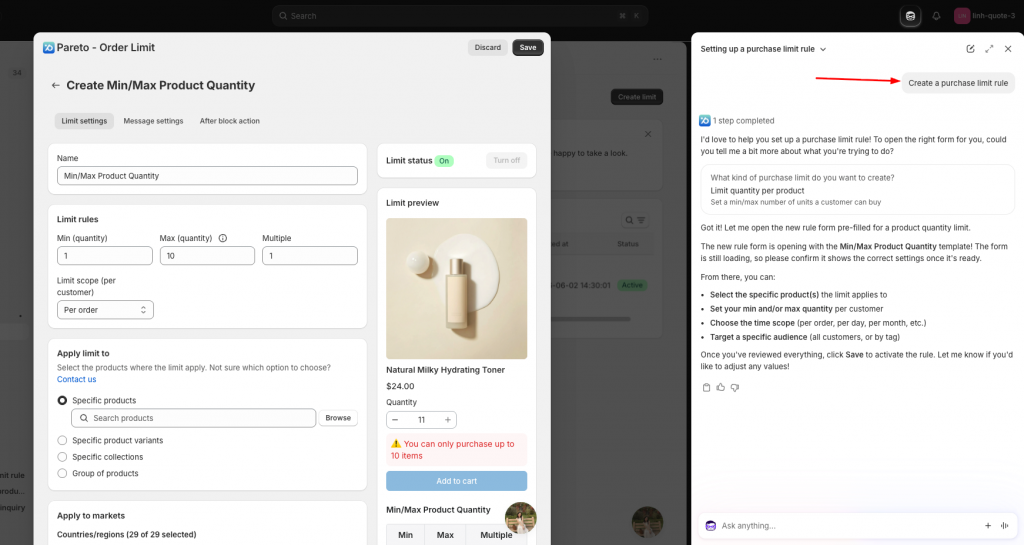
Task: Click the hydrating toner product image
Action: (x=456, y=288)
